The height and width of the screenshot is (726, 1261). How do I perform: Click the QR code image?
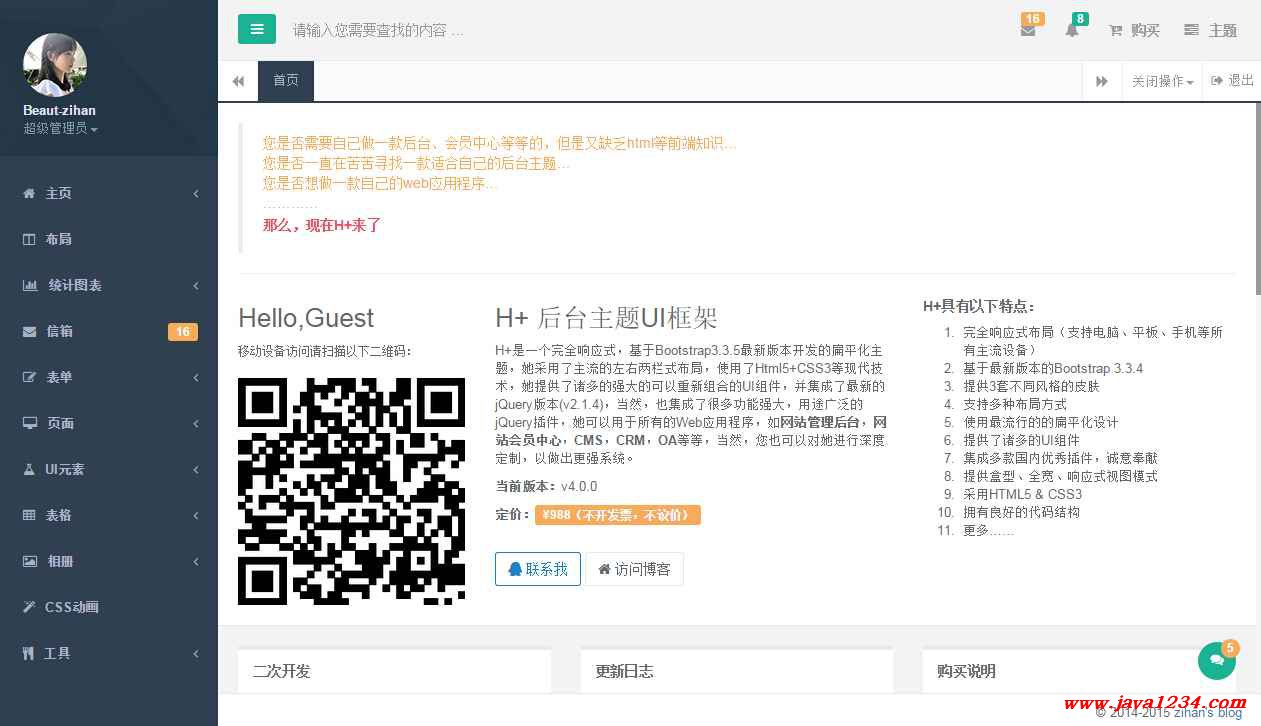351,491
